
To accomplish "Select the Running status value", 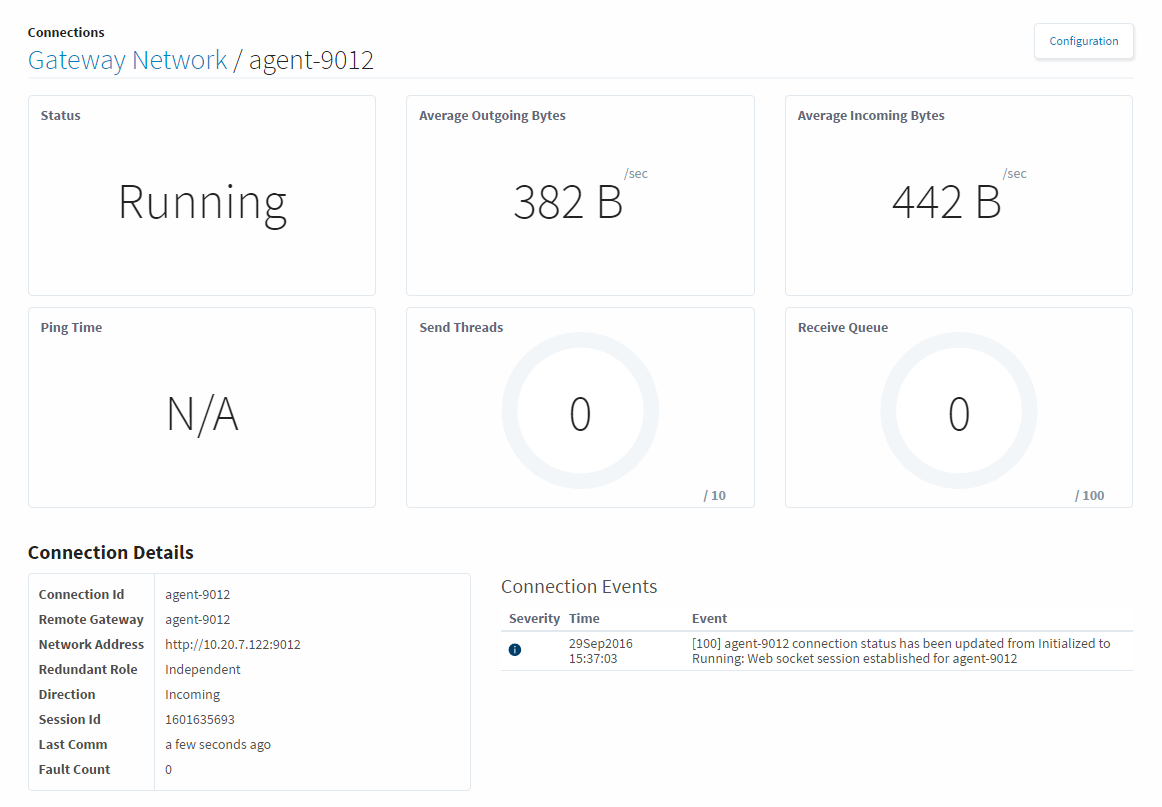I will (x=202, y=202).
